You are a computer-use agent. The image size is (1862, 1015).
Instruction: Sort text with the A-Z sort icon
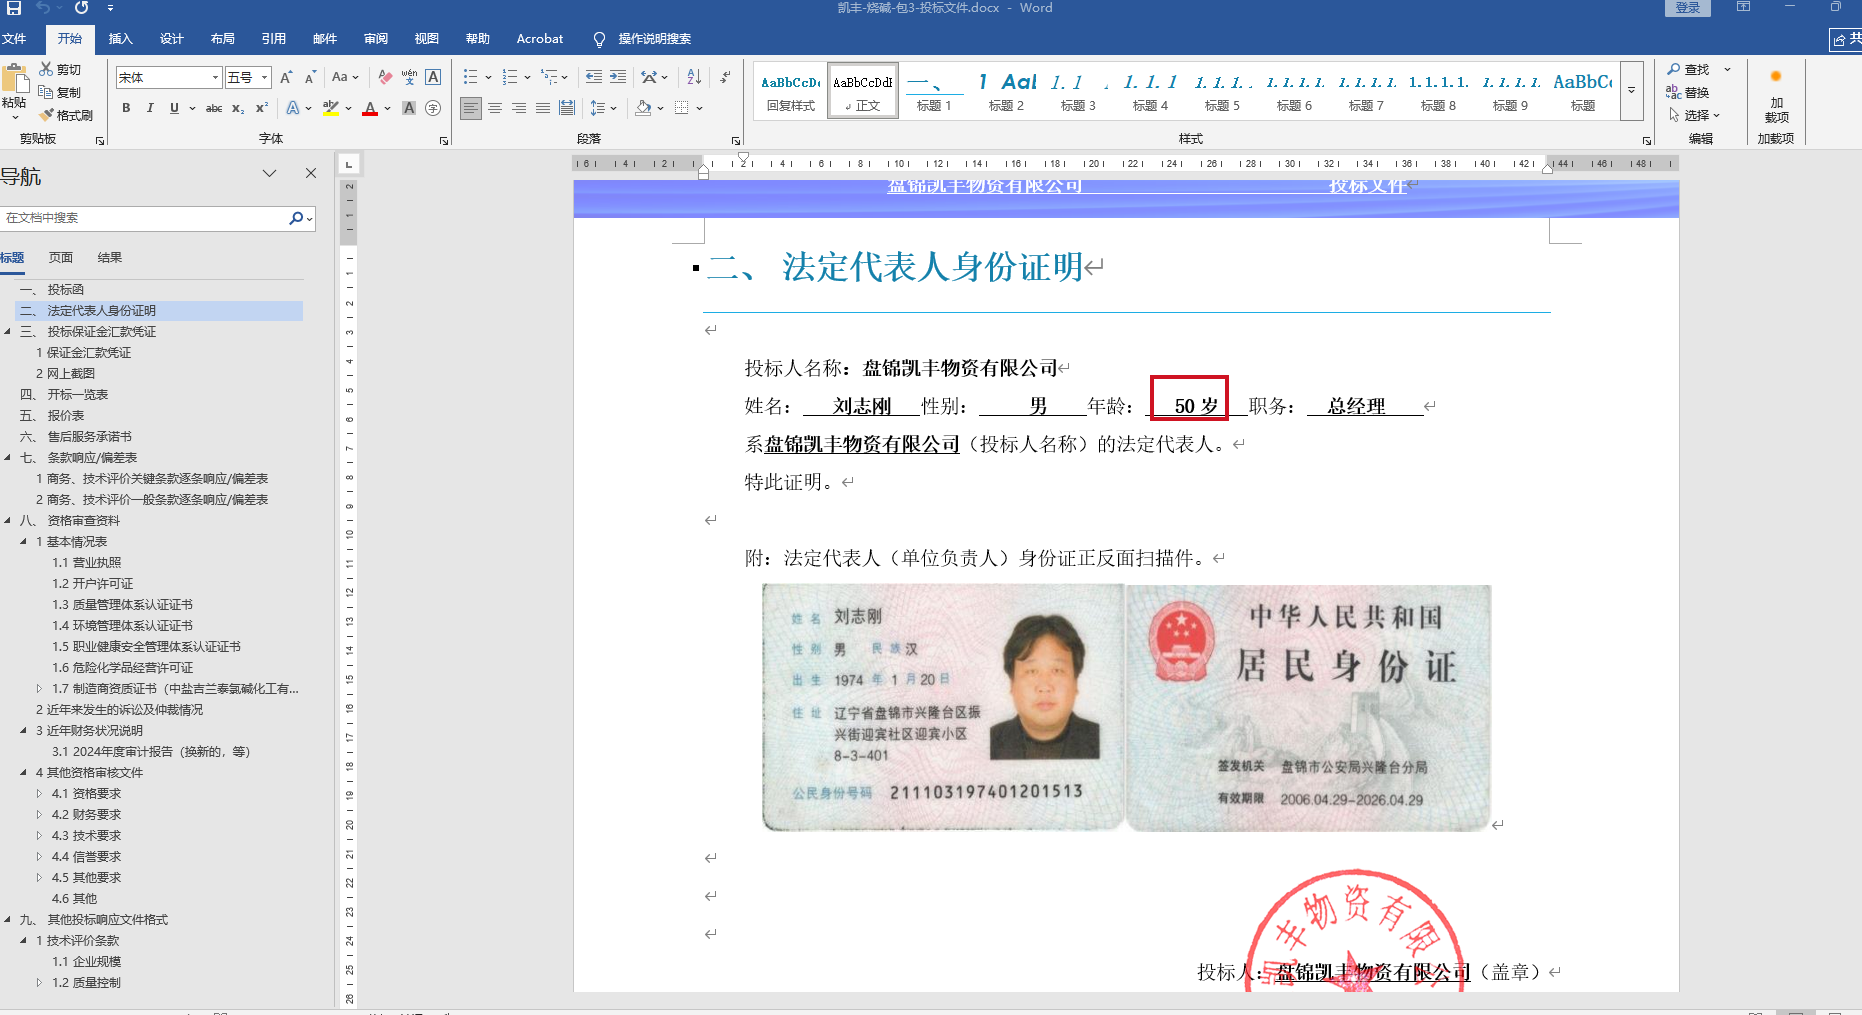pyautogui.click(x=694, y=77)
